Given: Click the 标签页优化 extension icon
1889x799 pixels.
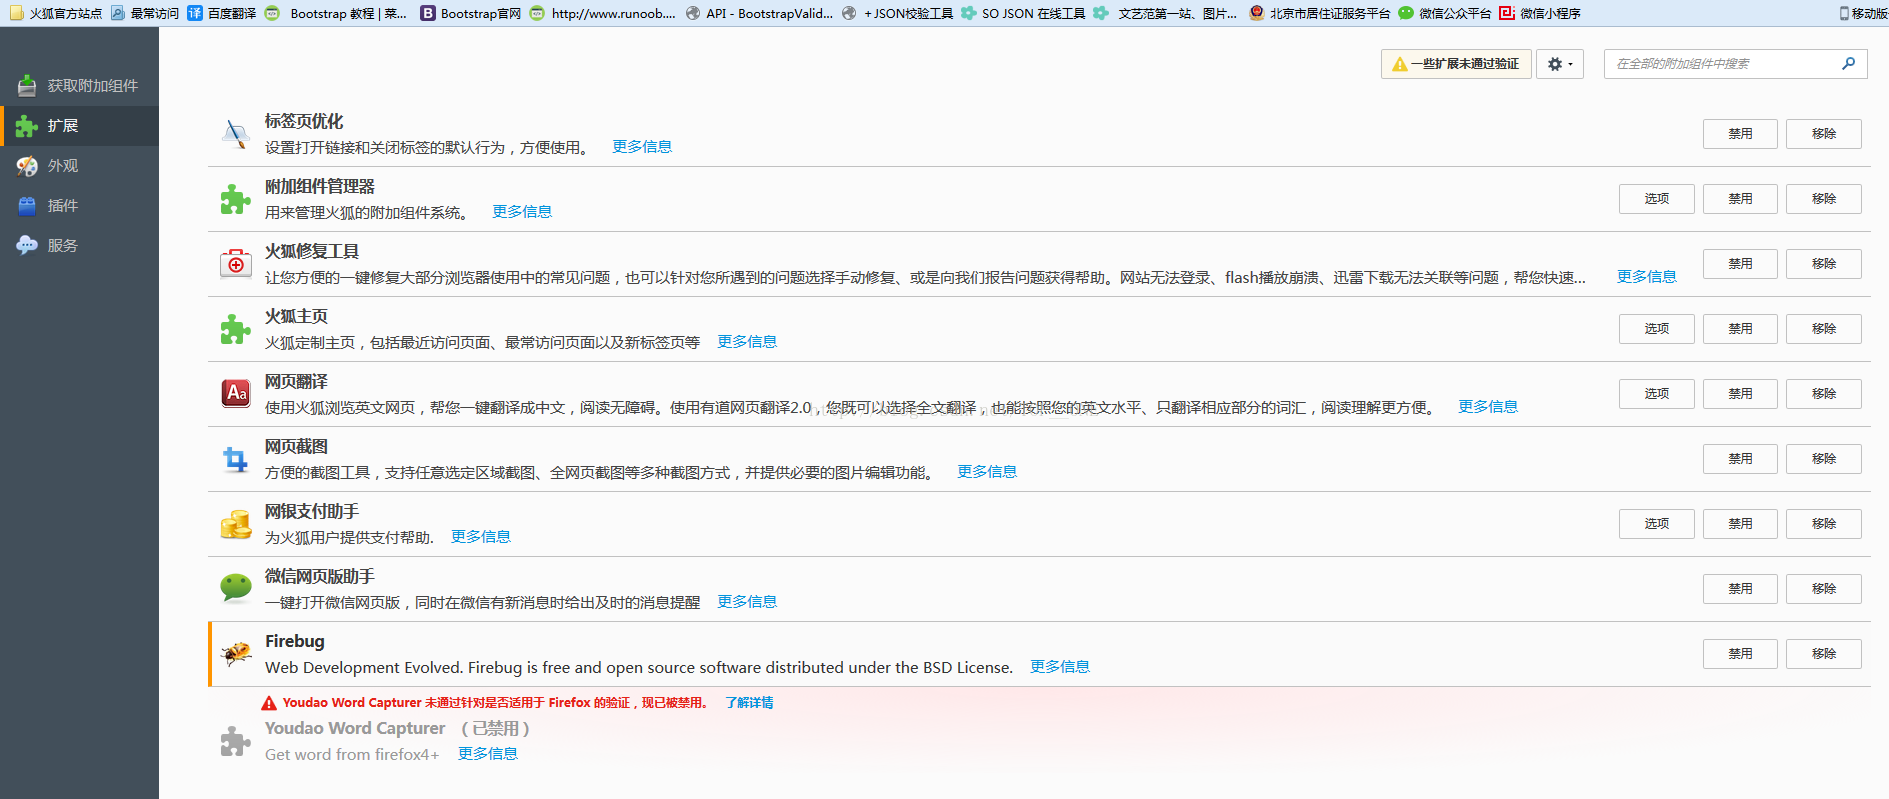Looking at the screenshot, I should click(x=236, y=134).
